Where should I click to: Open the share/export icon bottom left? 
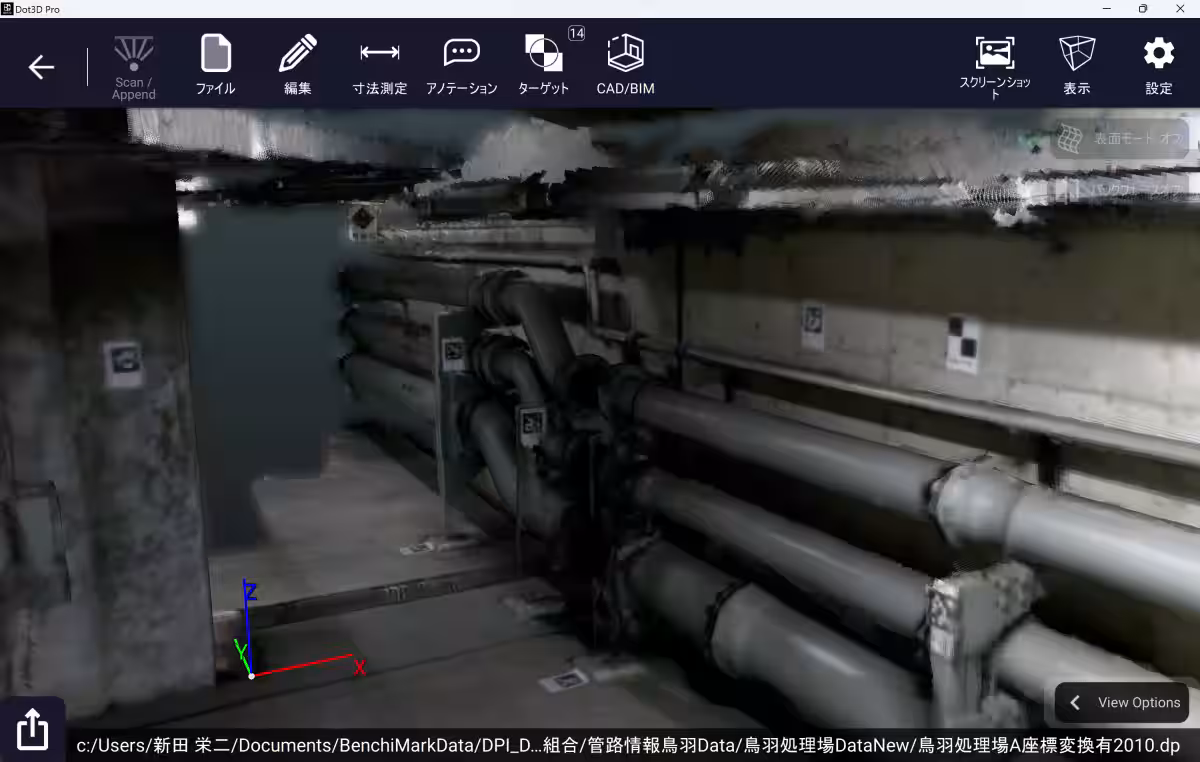click(x=33, y=728)
